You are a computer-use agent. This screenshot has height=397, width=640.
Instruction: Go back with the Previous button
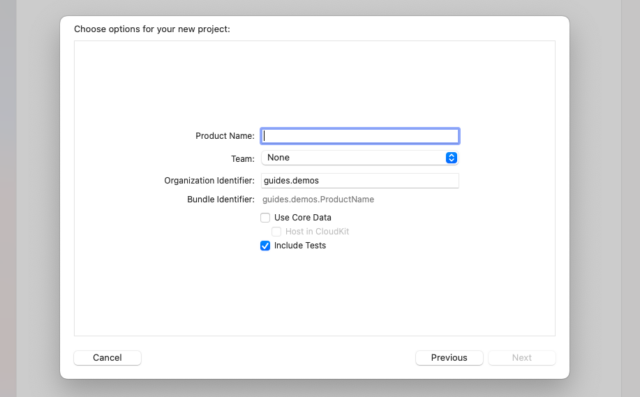tap(449, 358)
